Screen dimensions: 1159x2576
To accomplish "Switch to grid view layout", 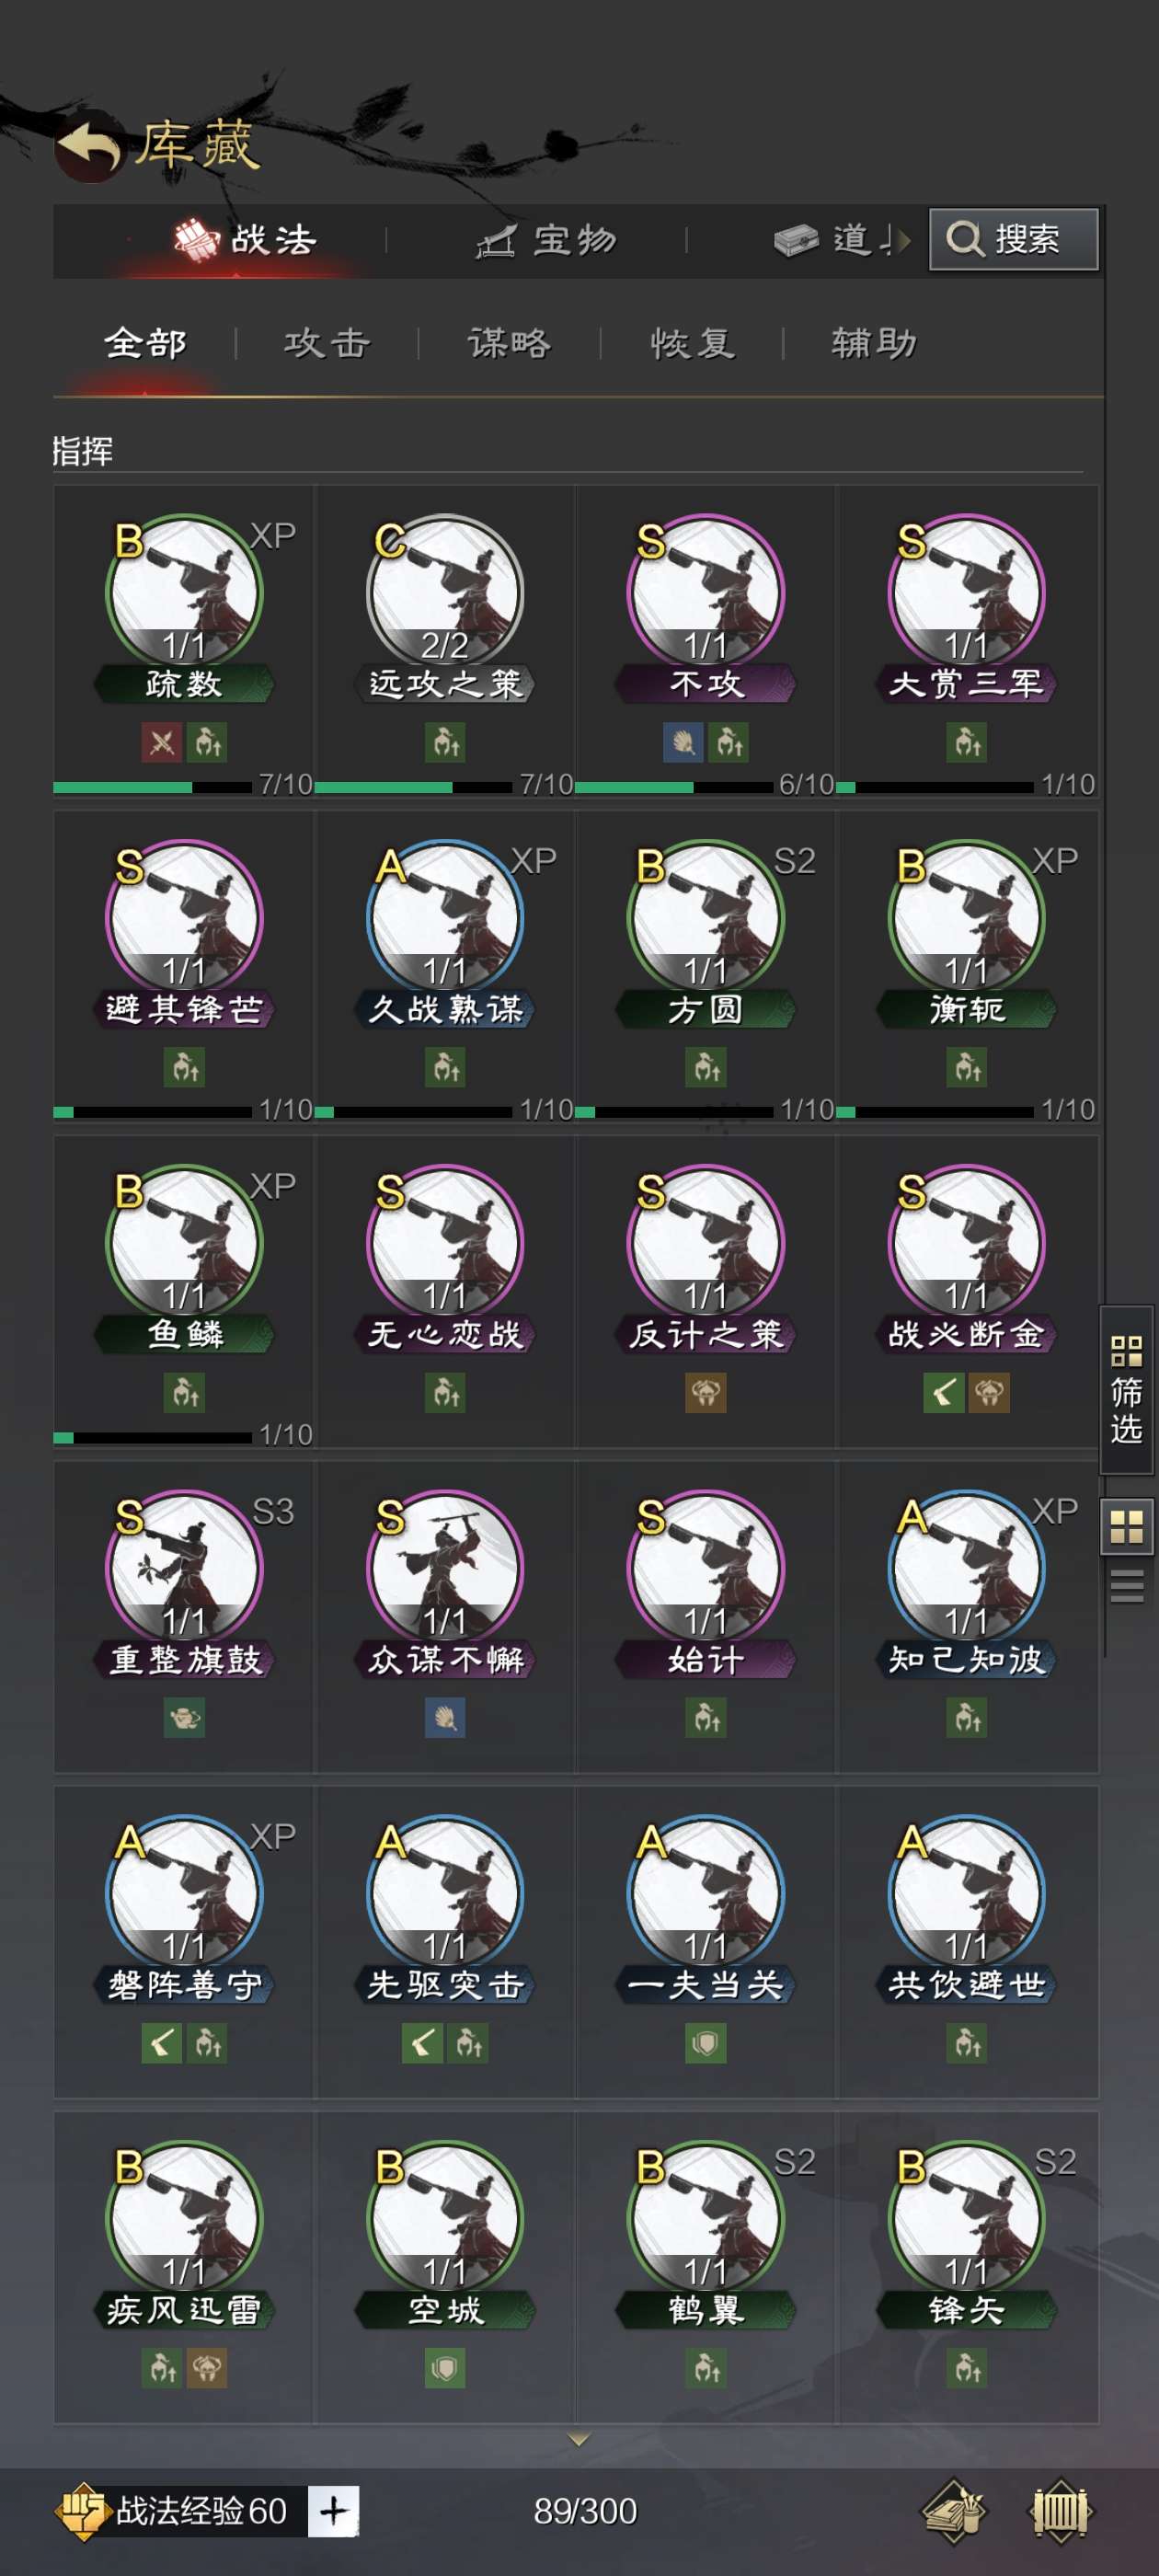I will pos(1127,1527).
